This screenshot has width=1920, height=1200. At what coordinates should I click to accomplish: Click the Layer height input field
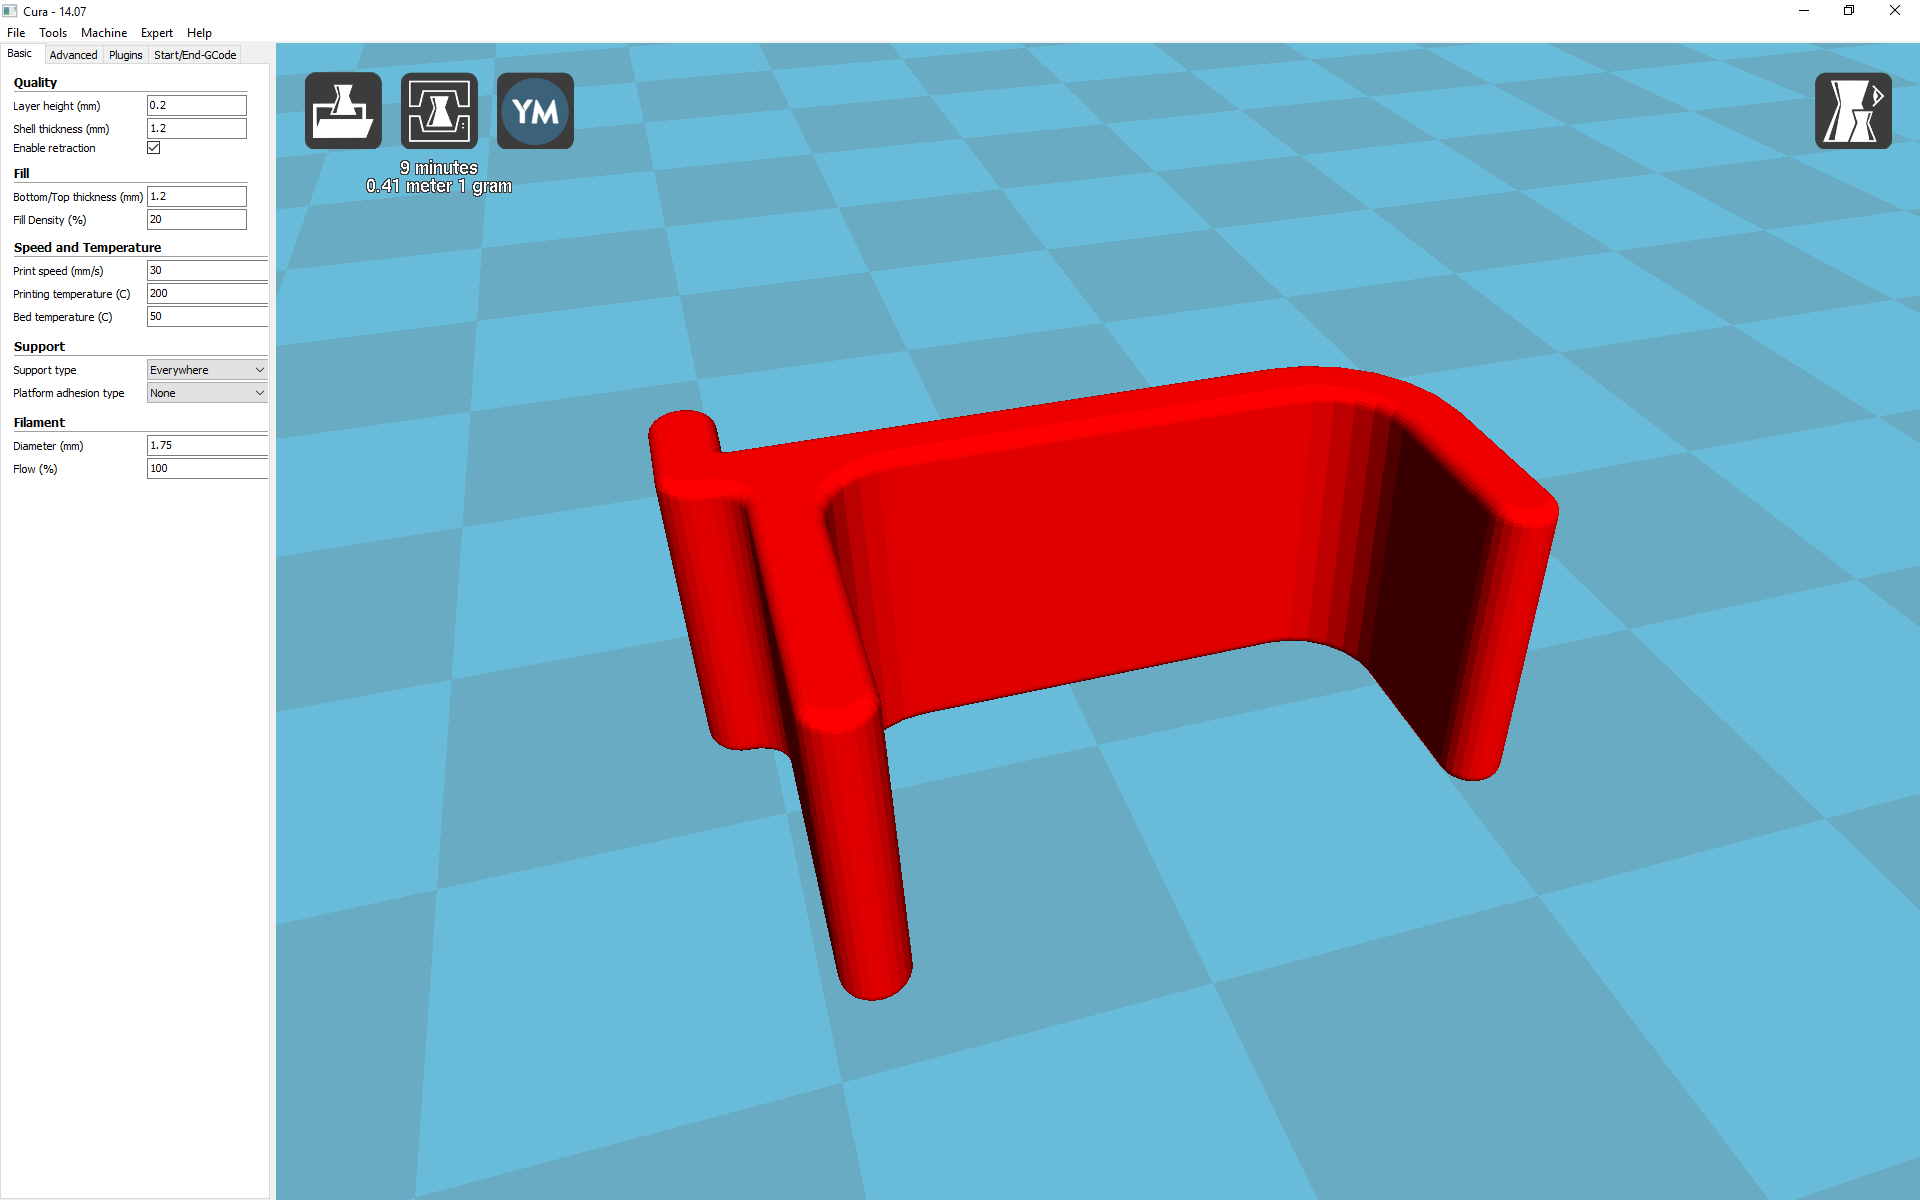197,105
